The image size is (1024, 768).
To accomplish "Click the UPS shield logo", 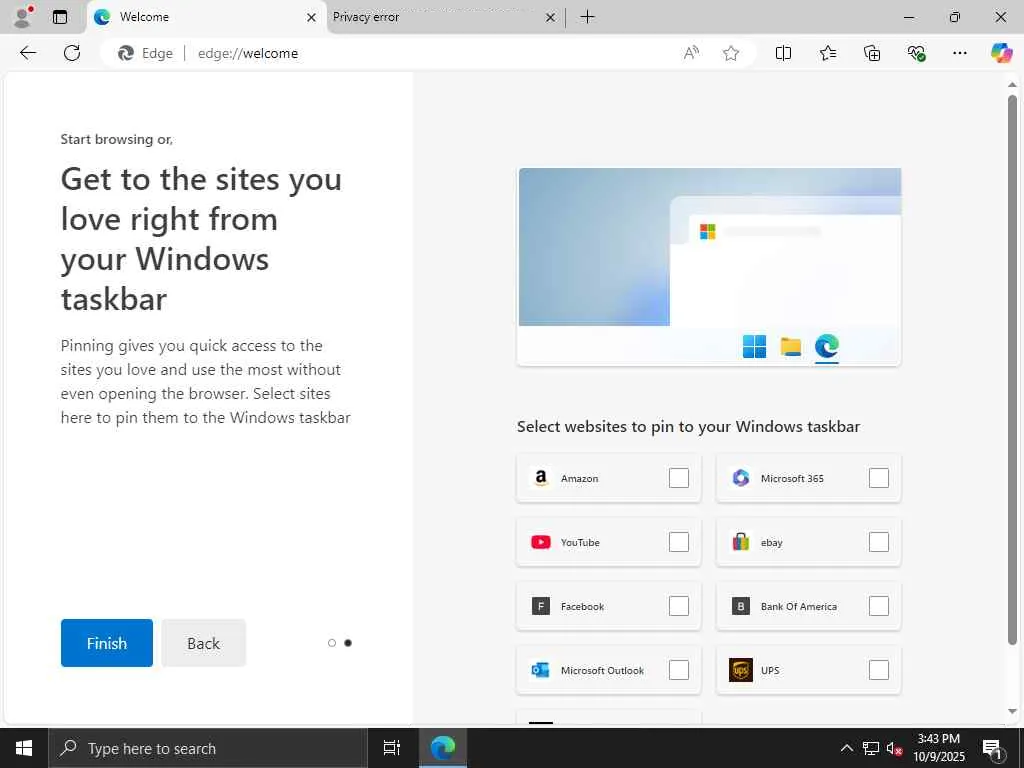I will (741, 670).
